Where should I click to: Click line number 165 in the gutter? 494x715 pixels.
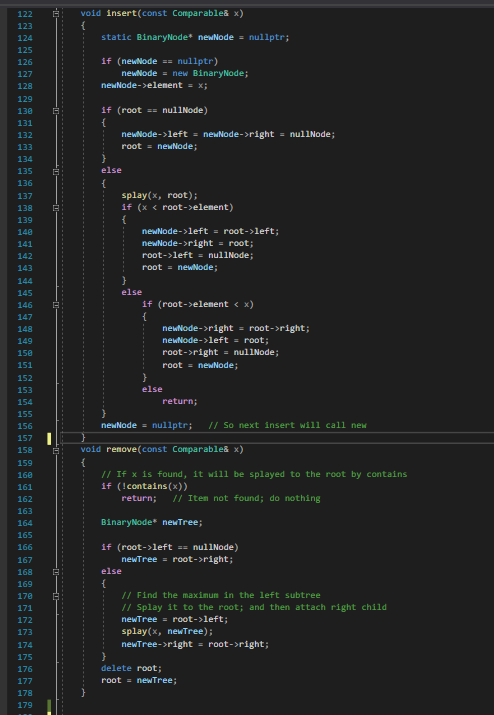(x=25, y=535)
